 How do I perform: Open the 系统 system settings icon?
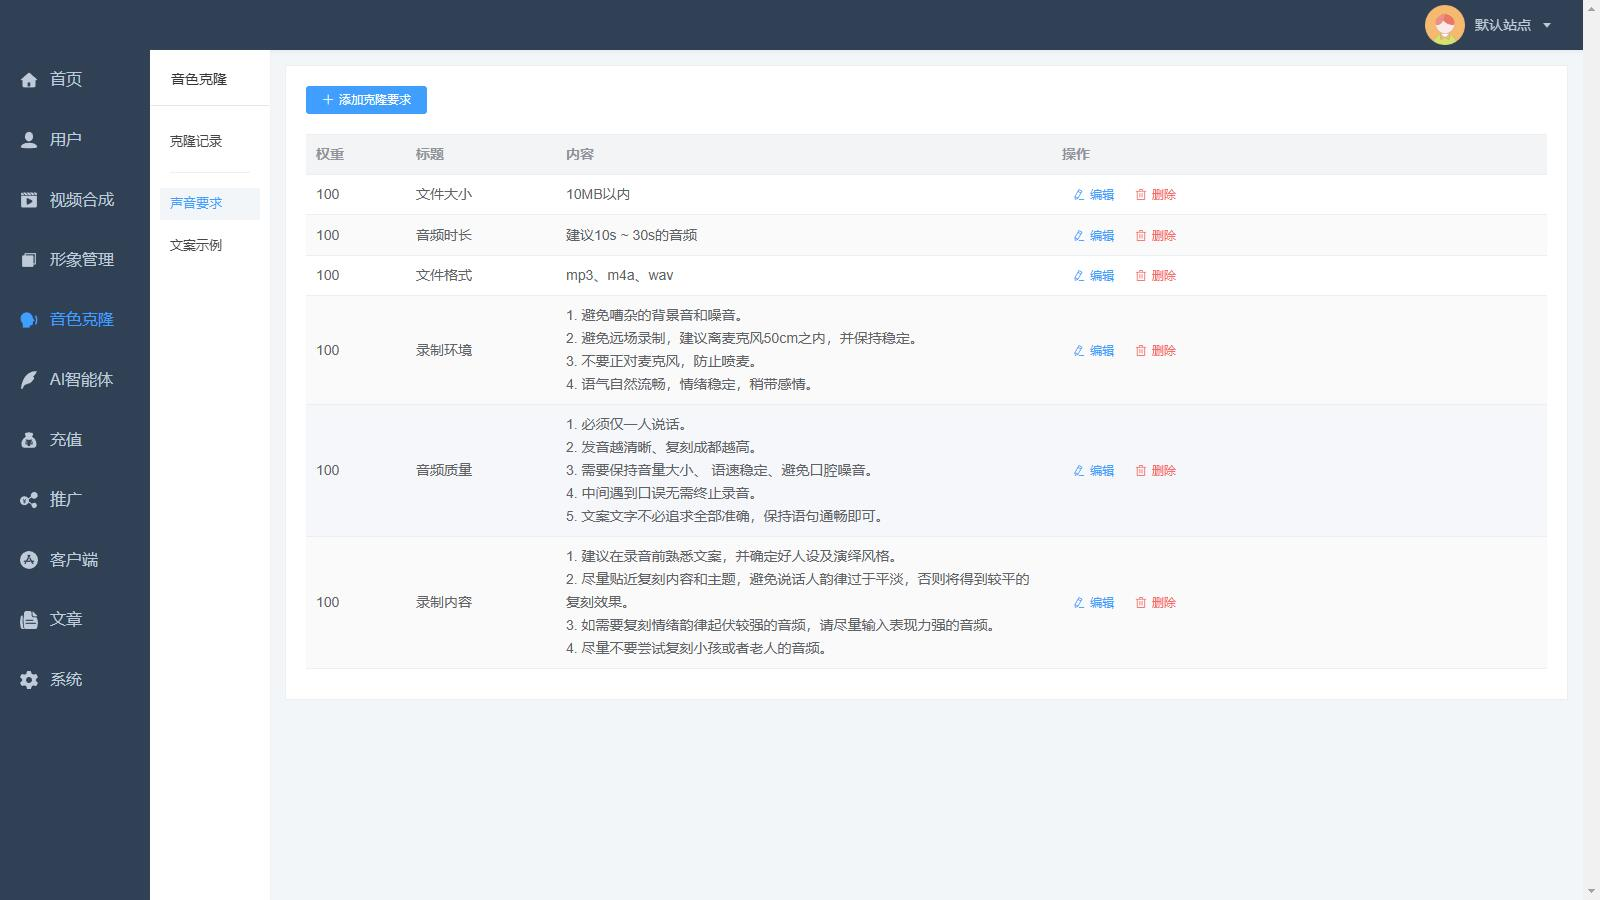tap(28, 679)
